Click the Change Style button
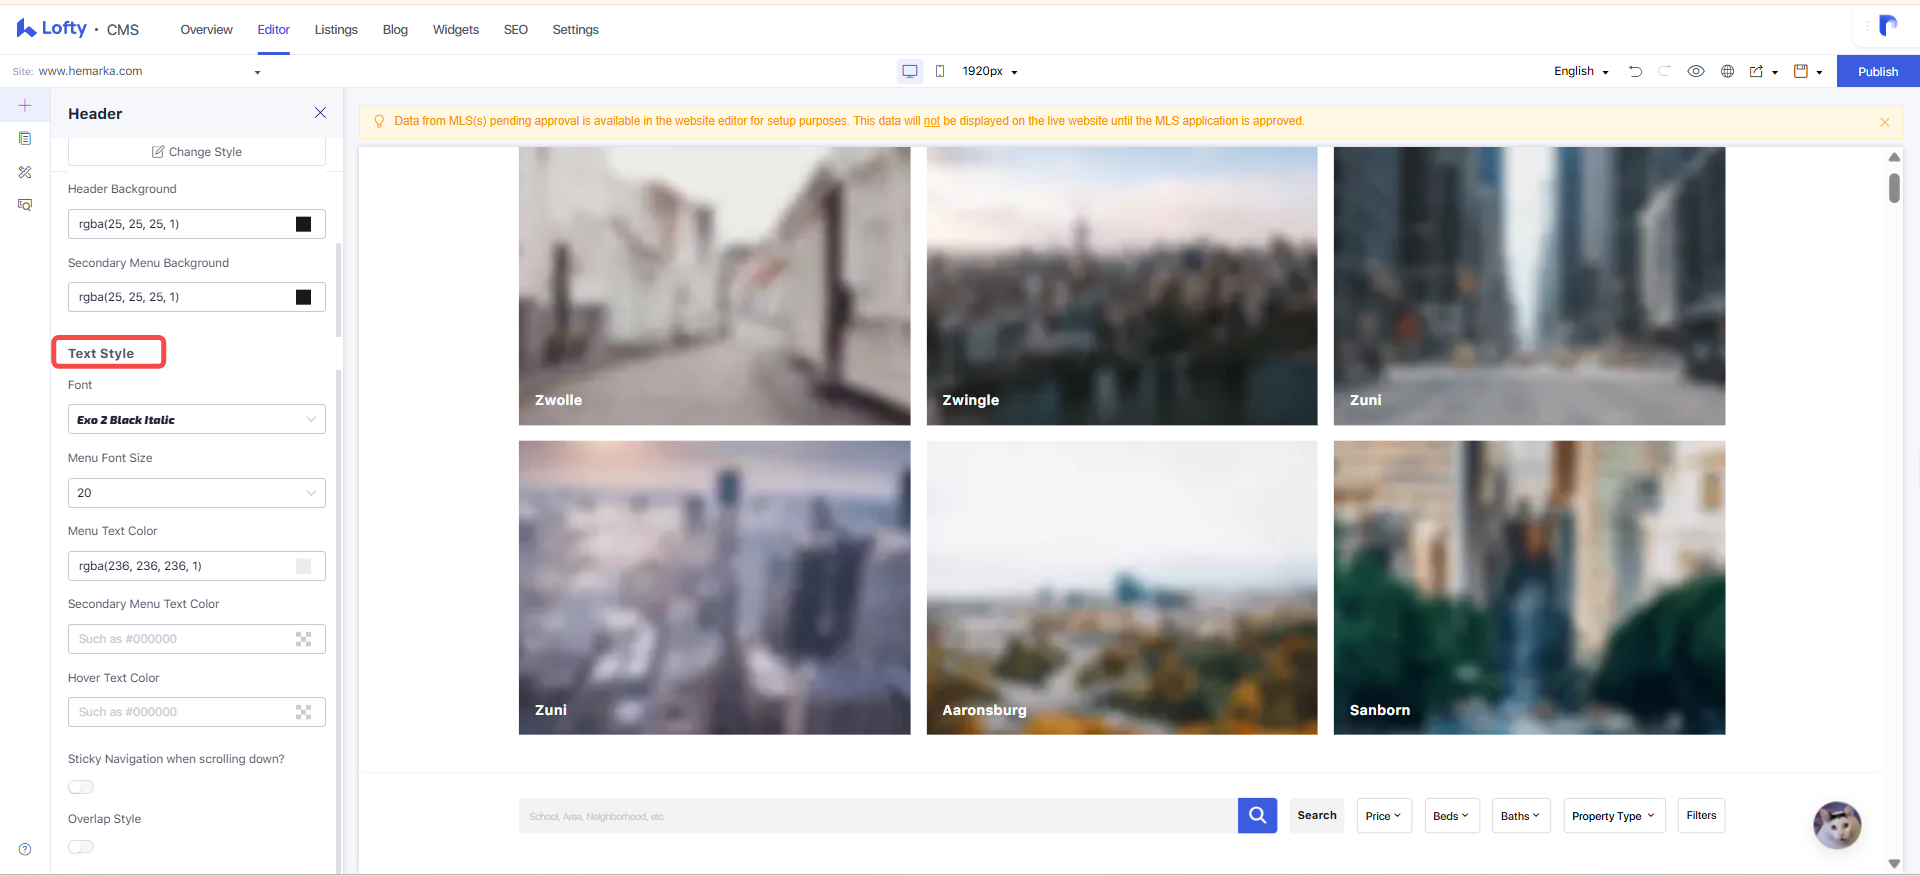The image size is (1920, 876). click(197, 152)
